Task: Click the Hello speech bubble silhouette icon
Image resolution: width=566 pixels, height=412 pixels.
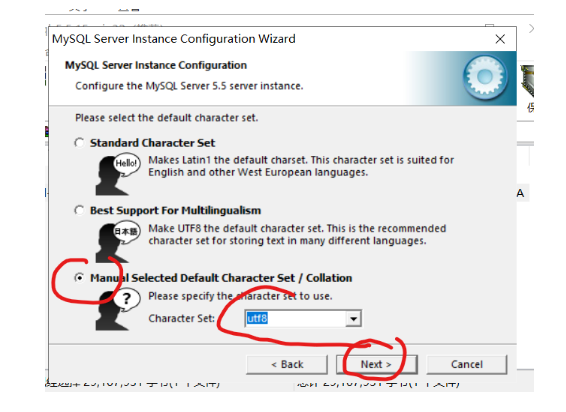Action: pyautogui.click(x=118, y=175)
